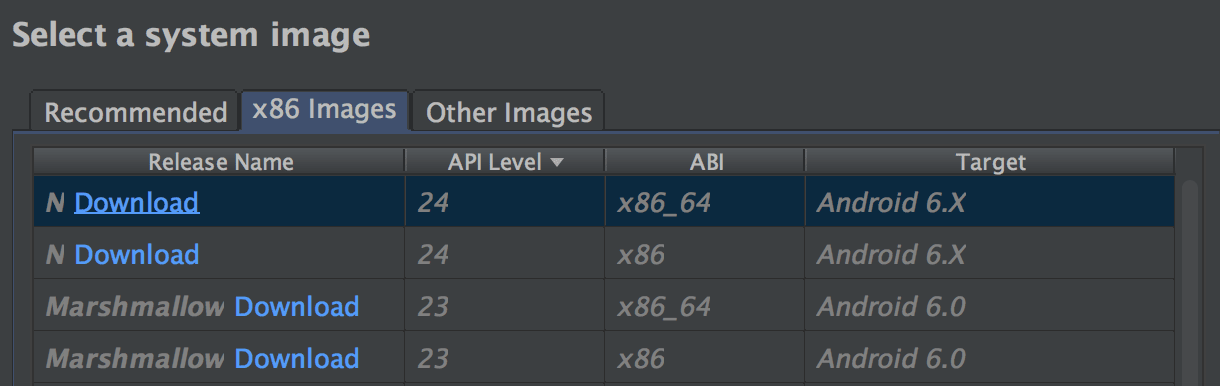Select the x86 Images tab
This screenshot has height=386, width=1220.
(324, 110)
